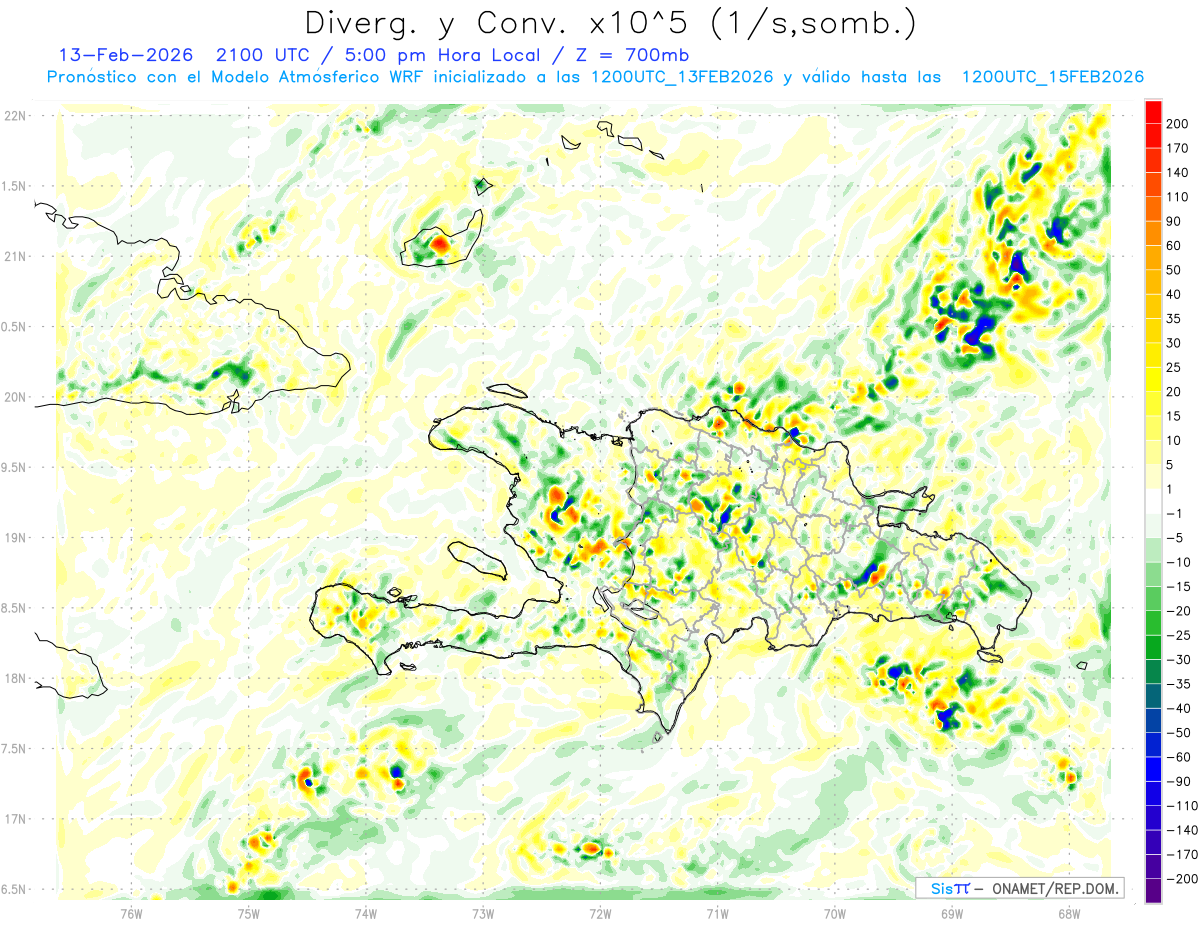Click the colorbar value "-90"

pos(1181,782)
